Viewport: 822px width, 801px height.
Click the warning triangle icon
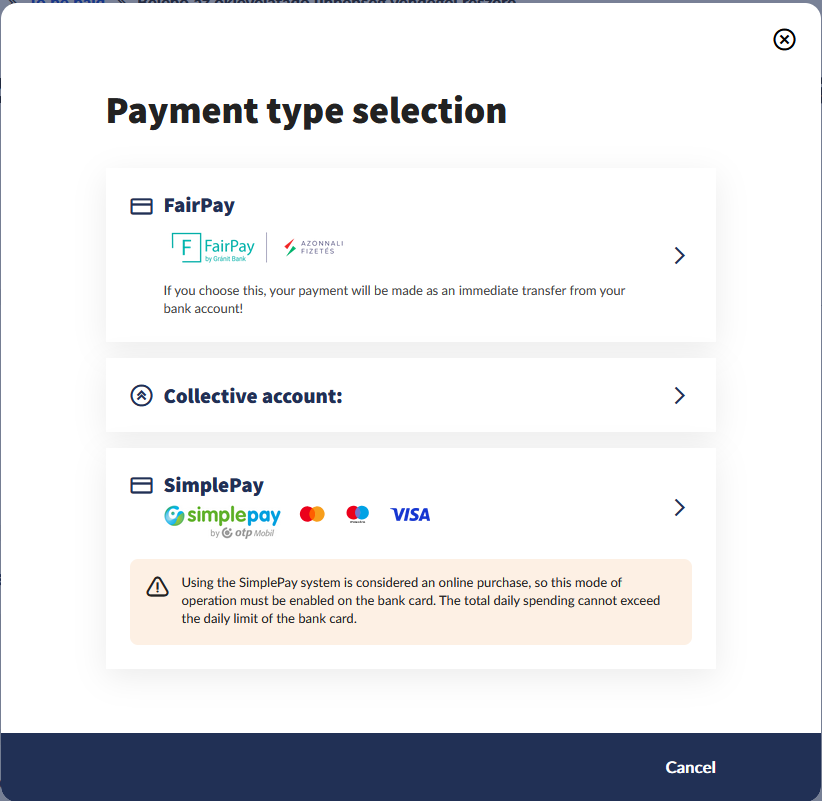click(157, 587)
